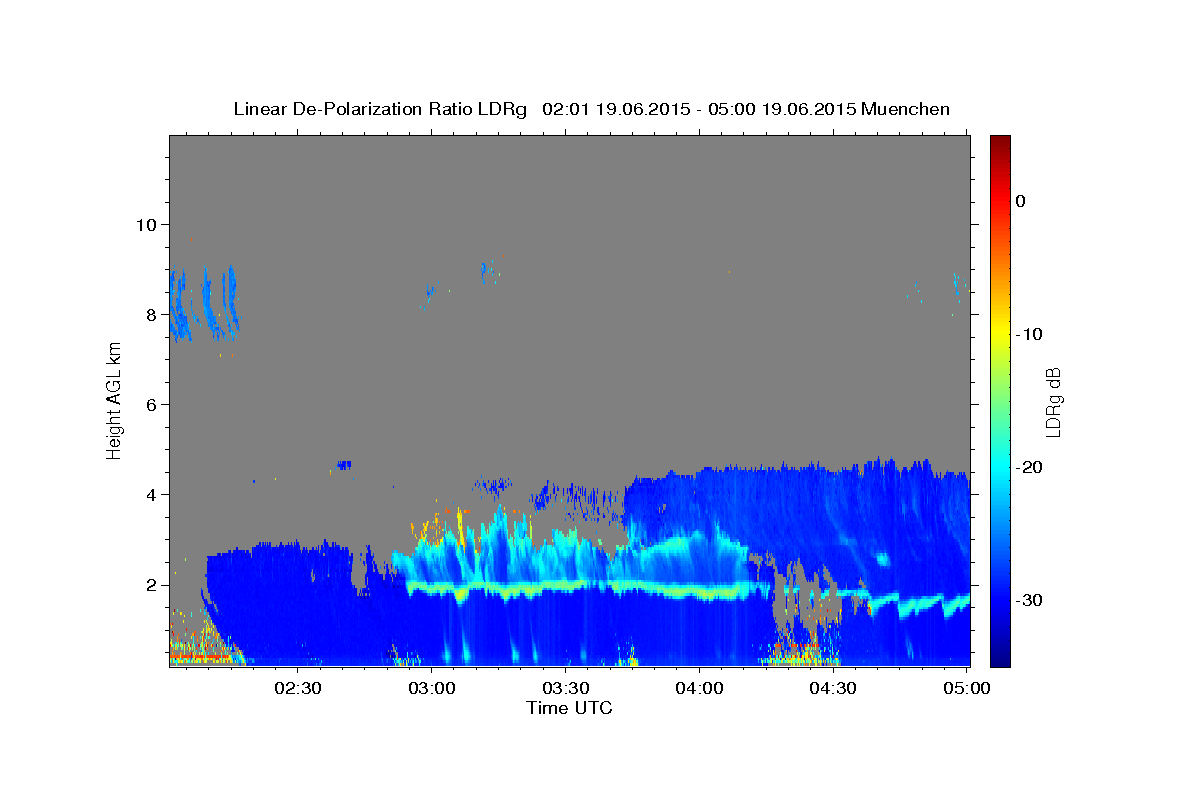Click the dark red top of colorbar
This screenshot has width=1200, height=800.
(1000, 141)
